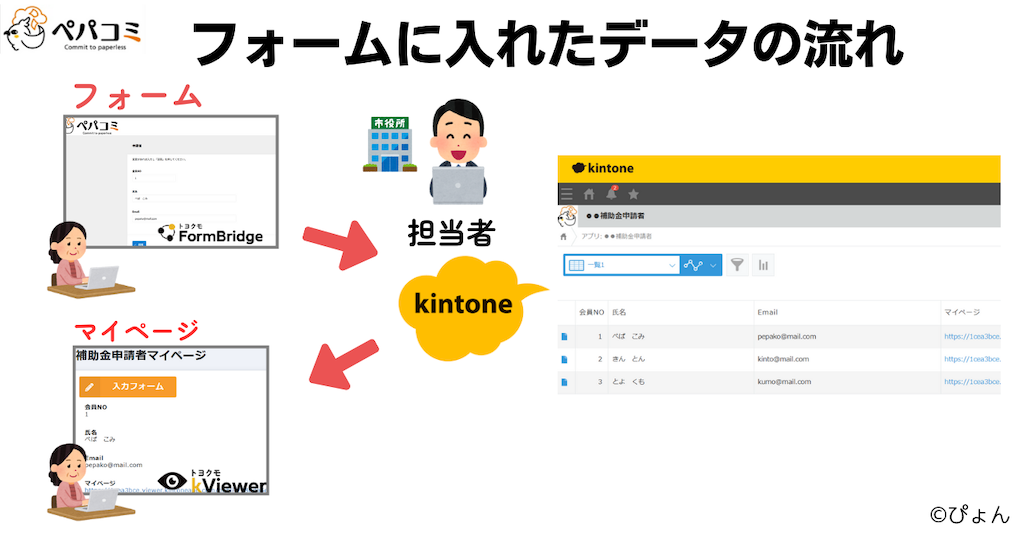Click the 担当者 staff illustration
Viewport: 1024px width, 536px height.
pyautogui.click(x=458, y=151)
